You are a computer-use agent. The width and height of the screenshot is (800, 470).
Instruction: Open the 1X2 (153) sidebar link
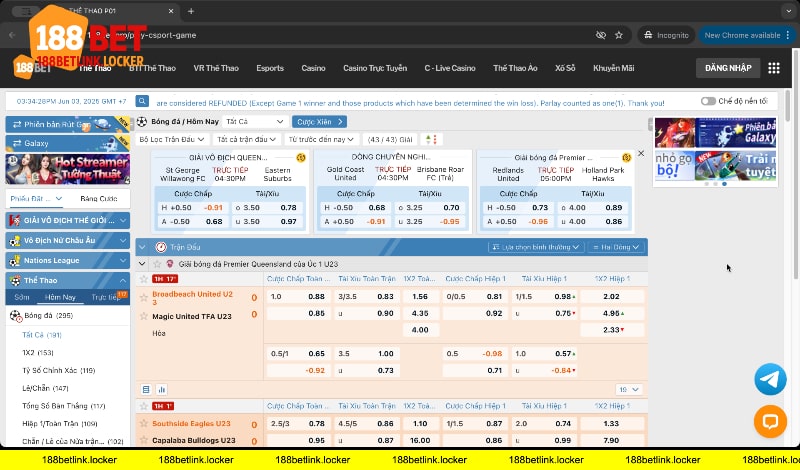point(38,353)
